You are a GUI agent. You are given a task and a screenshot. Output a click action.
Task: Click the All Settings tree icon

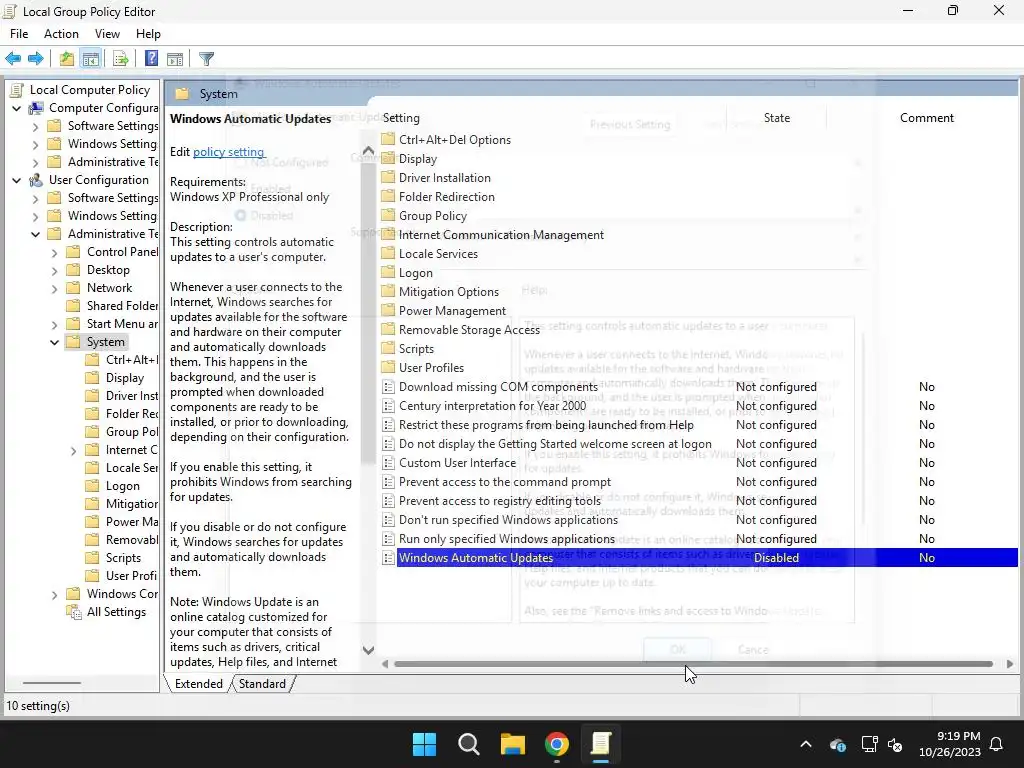[x=74, y=612]
